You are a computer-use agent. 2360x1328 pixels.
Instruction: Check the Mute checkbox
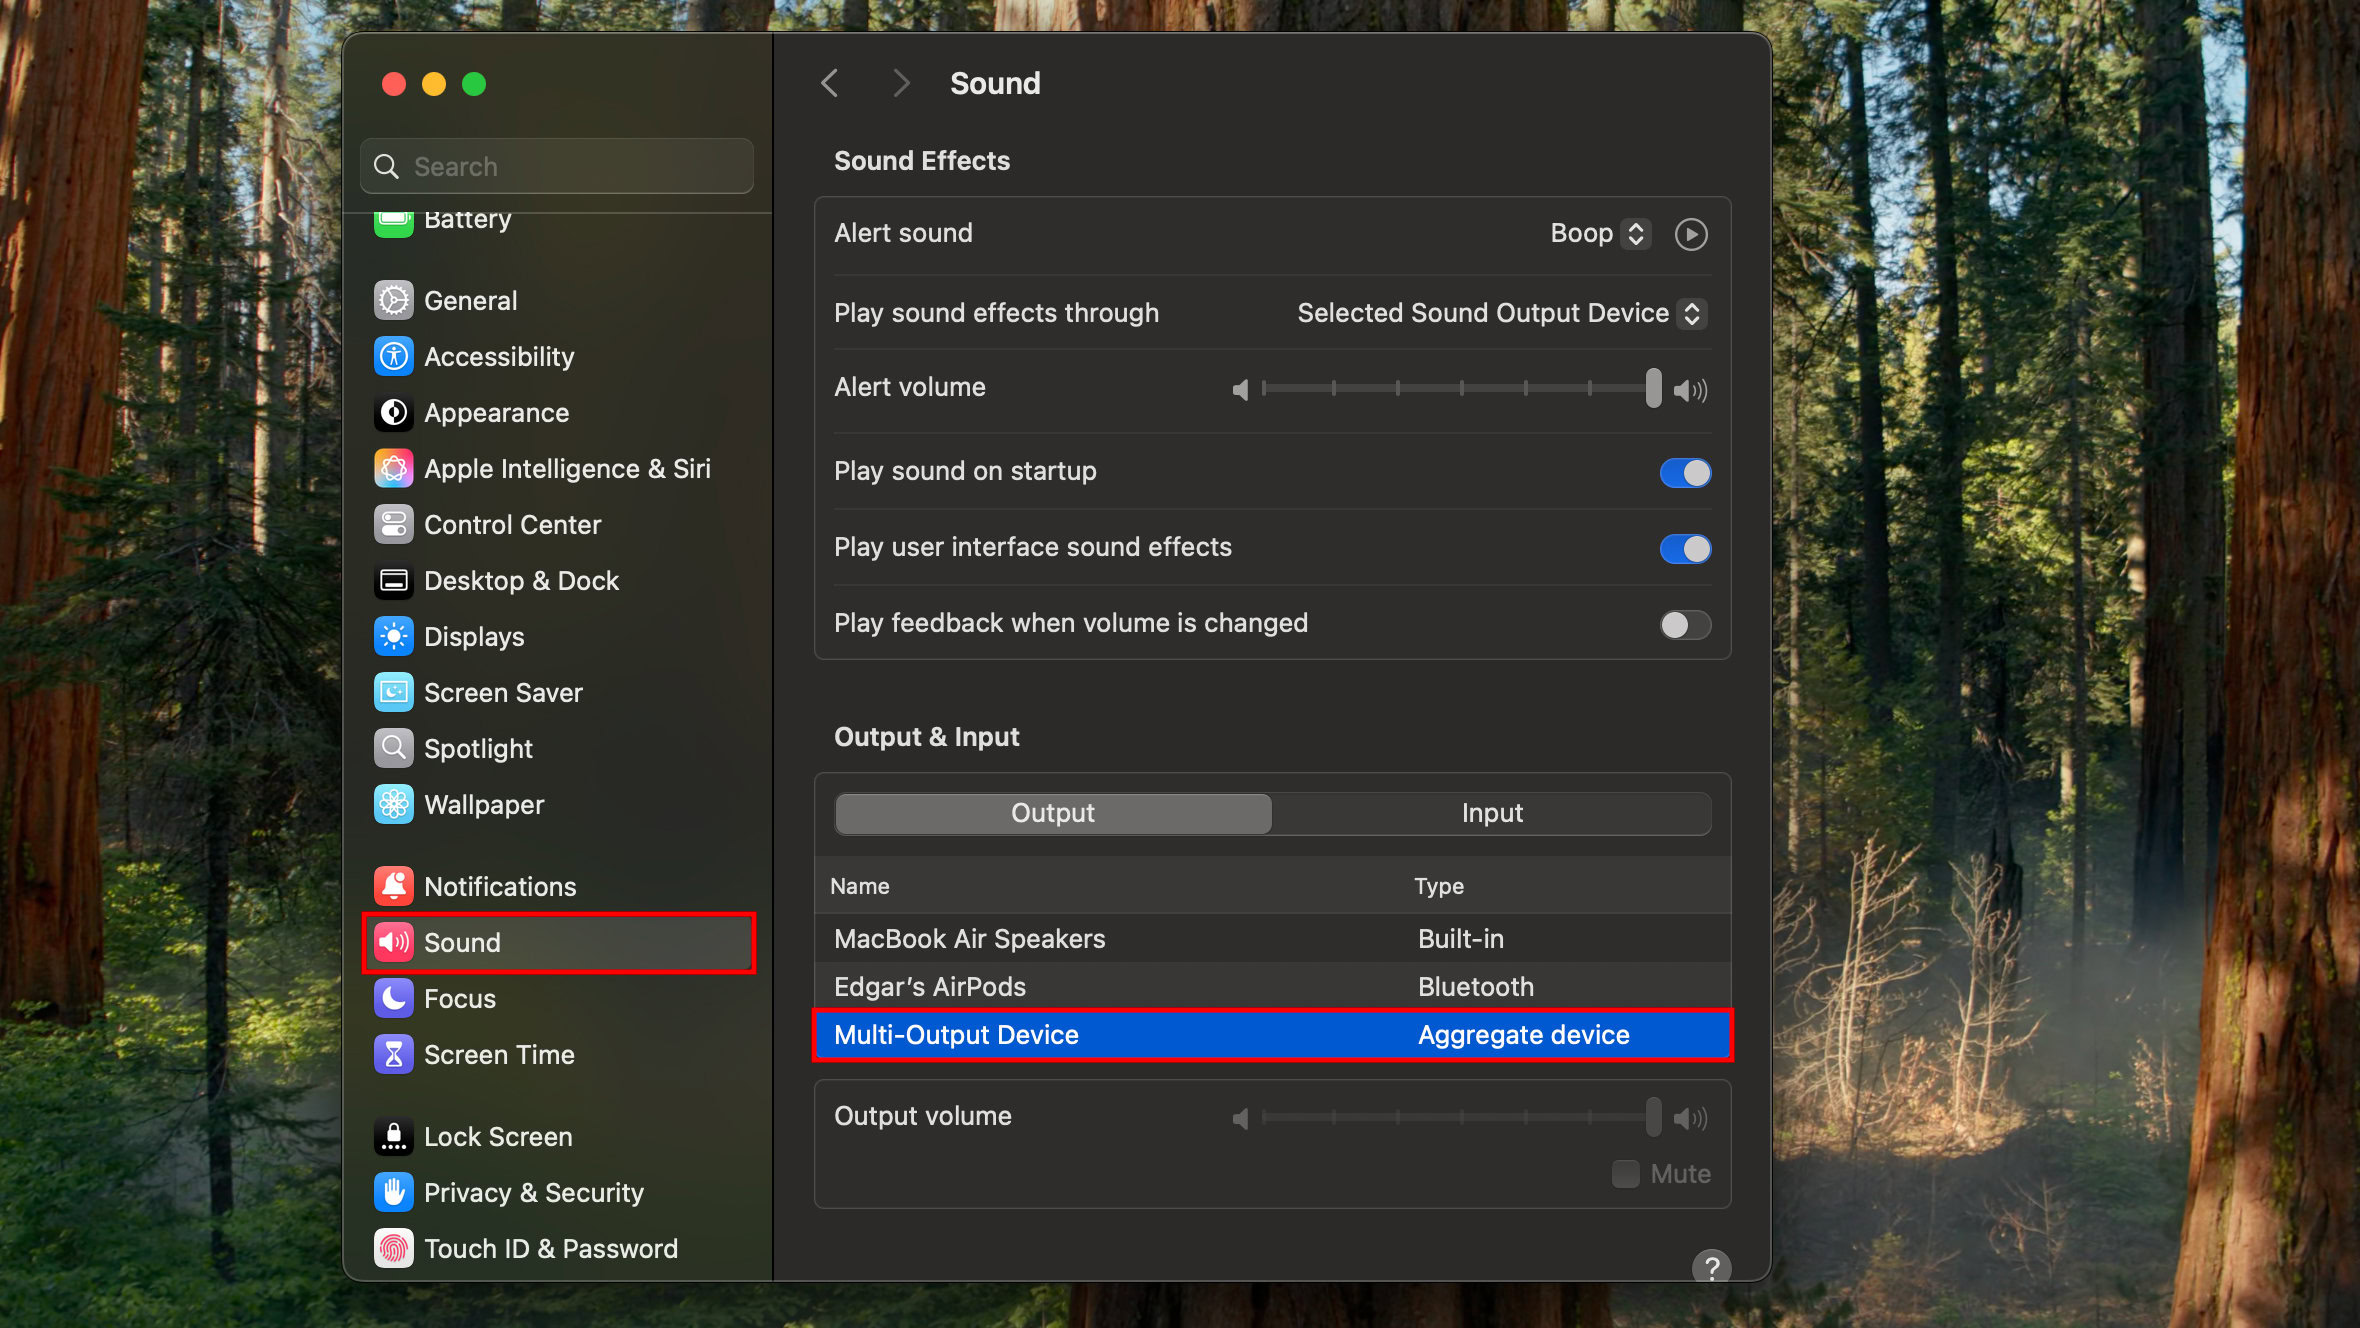1625,1174
